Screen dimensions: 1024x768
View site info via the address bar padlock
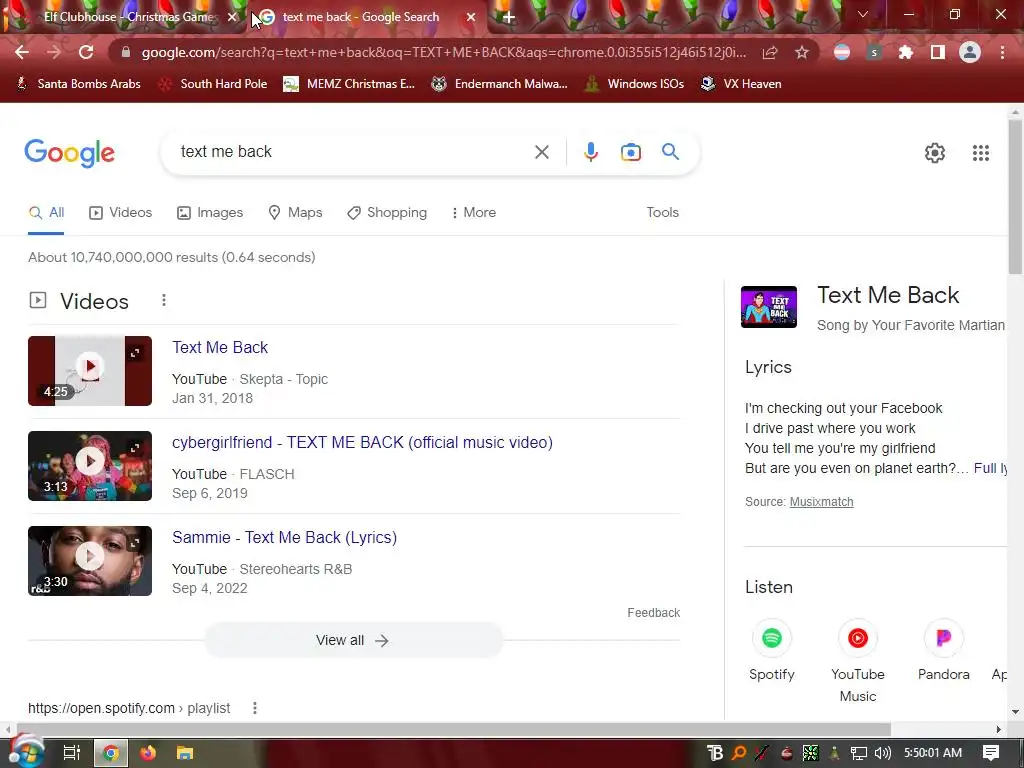126,52
